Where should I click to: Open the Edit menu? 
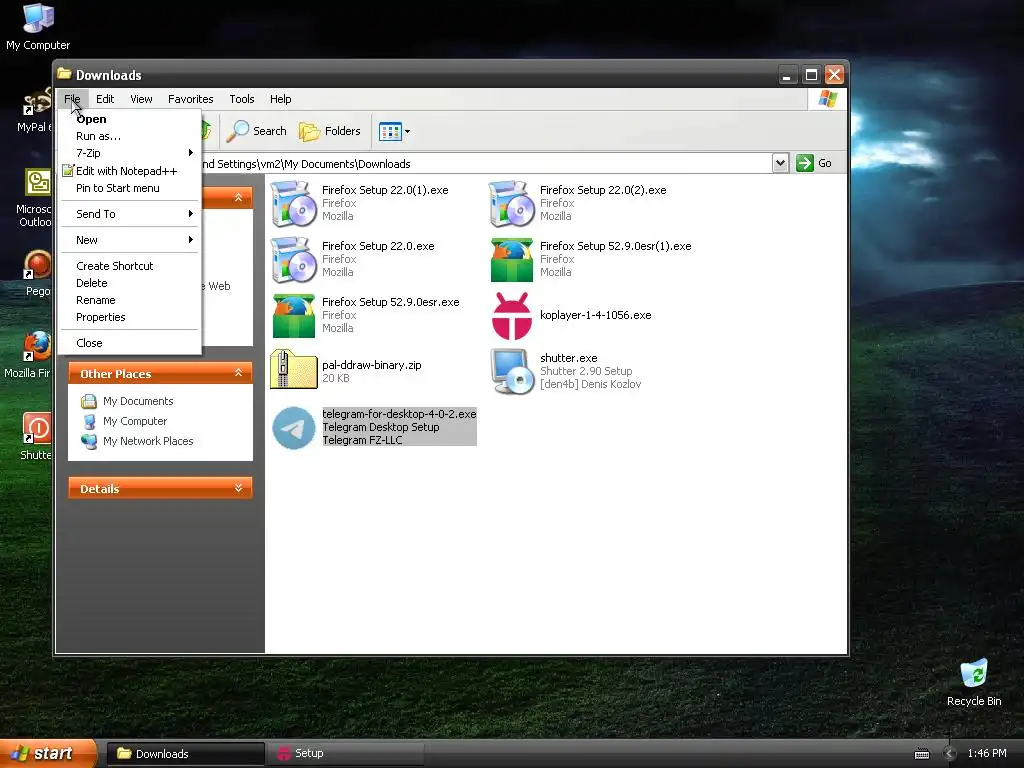click(104, 99)
